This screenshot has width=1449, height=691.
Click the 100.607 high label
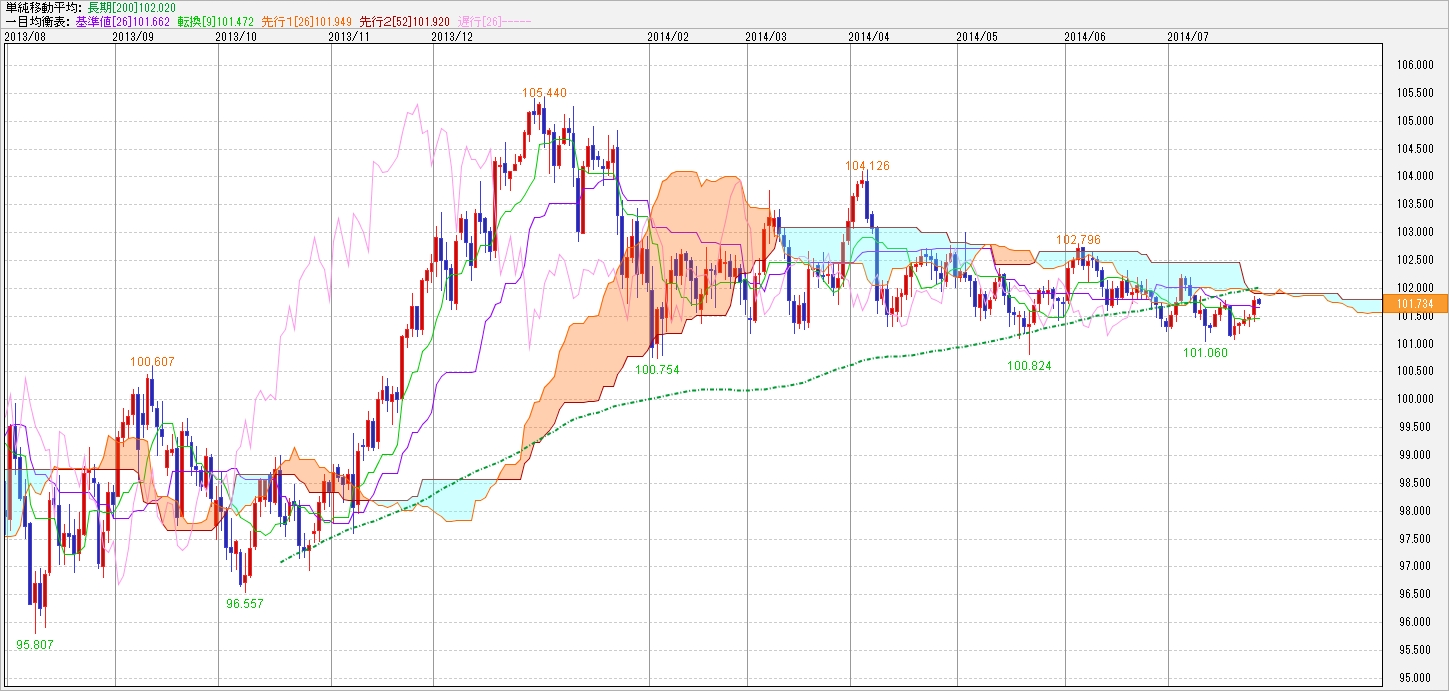click(152, 361)
